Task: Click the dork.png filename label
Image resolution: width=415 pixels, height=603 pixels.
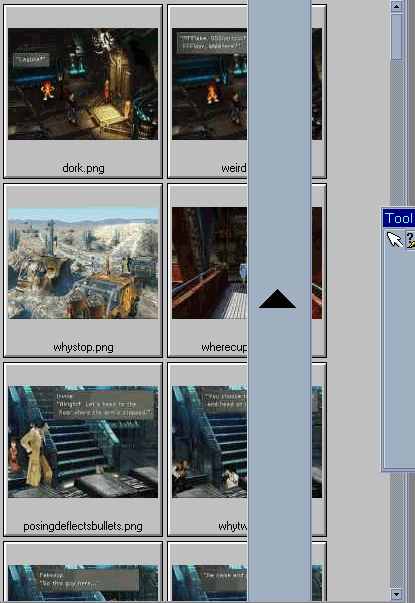Action: coord(83,168)
